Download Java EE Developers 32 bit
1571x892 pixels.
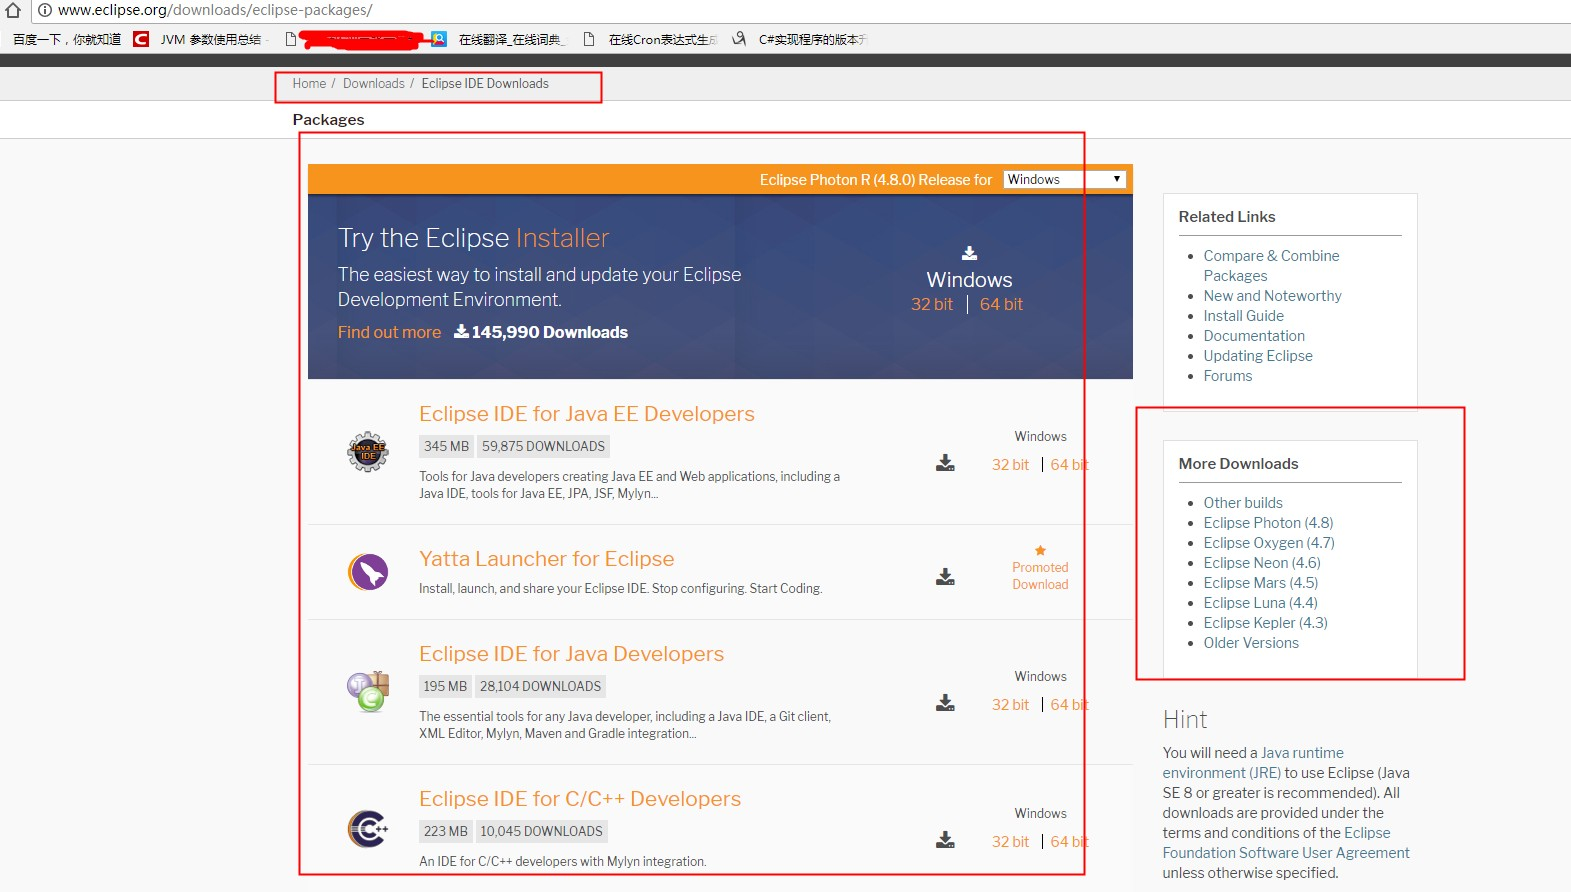(1010, 465)
